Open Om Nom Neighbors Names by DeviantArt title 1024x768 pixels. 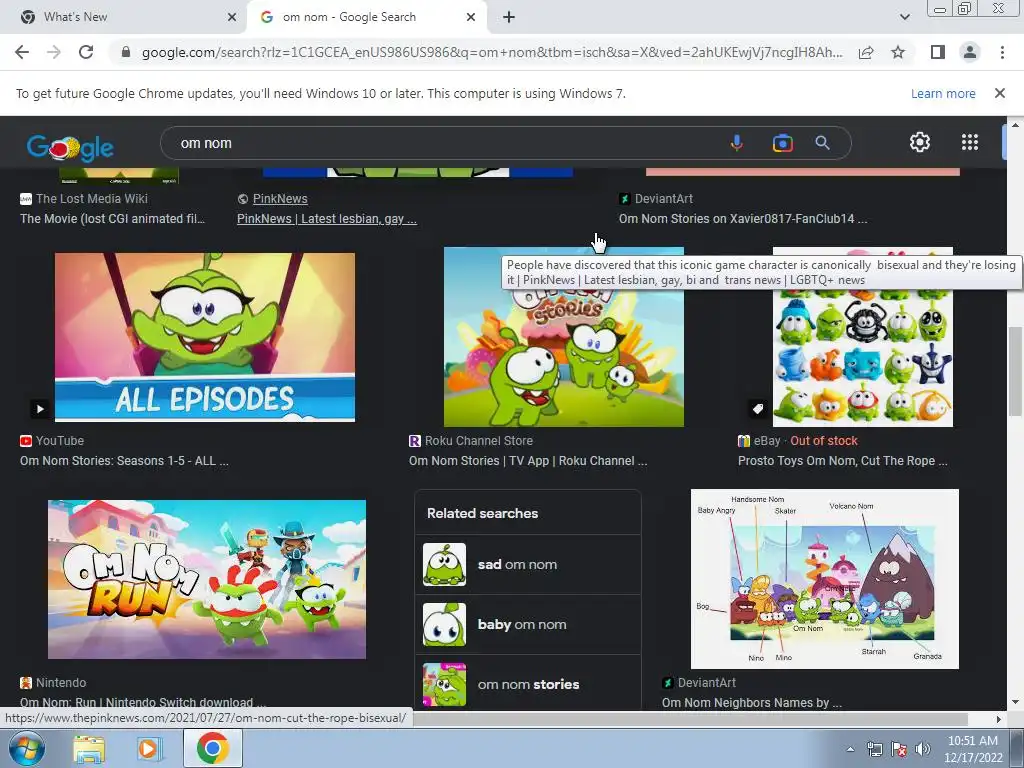752,703
